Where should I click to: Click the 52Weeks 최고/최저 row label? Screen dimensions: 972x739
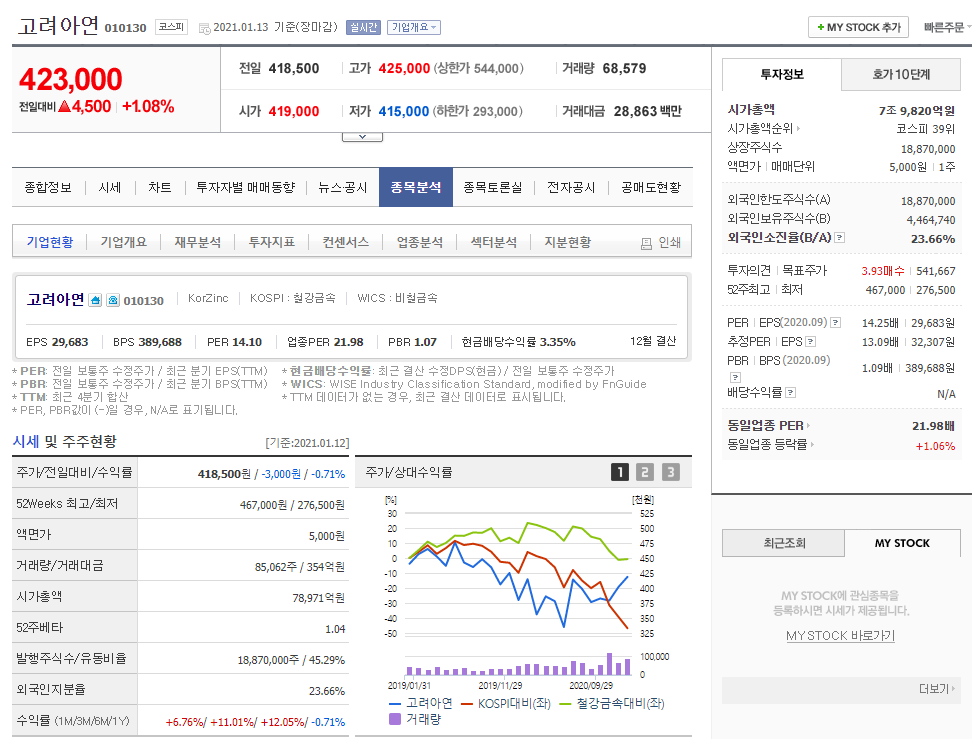pos(67,503)
